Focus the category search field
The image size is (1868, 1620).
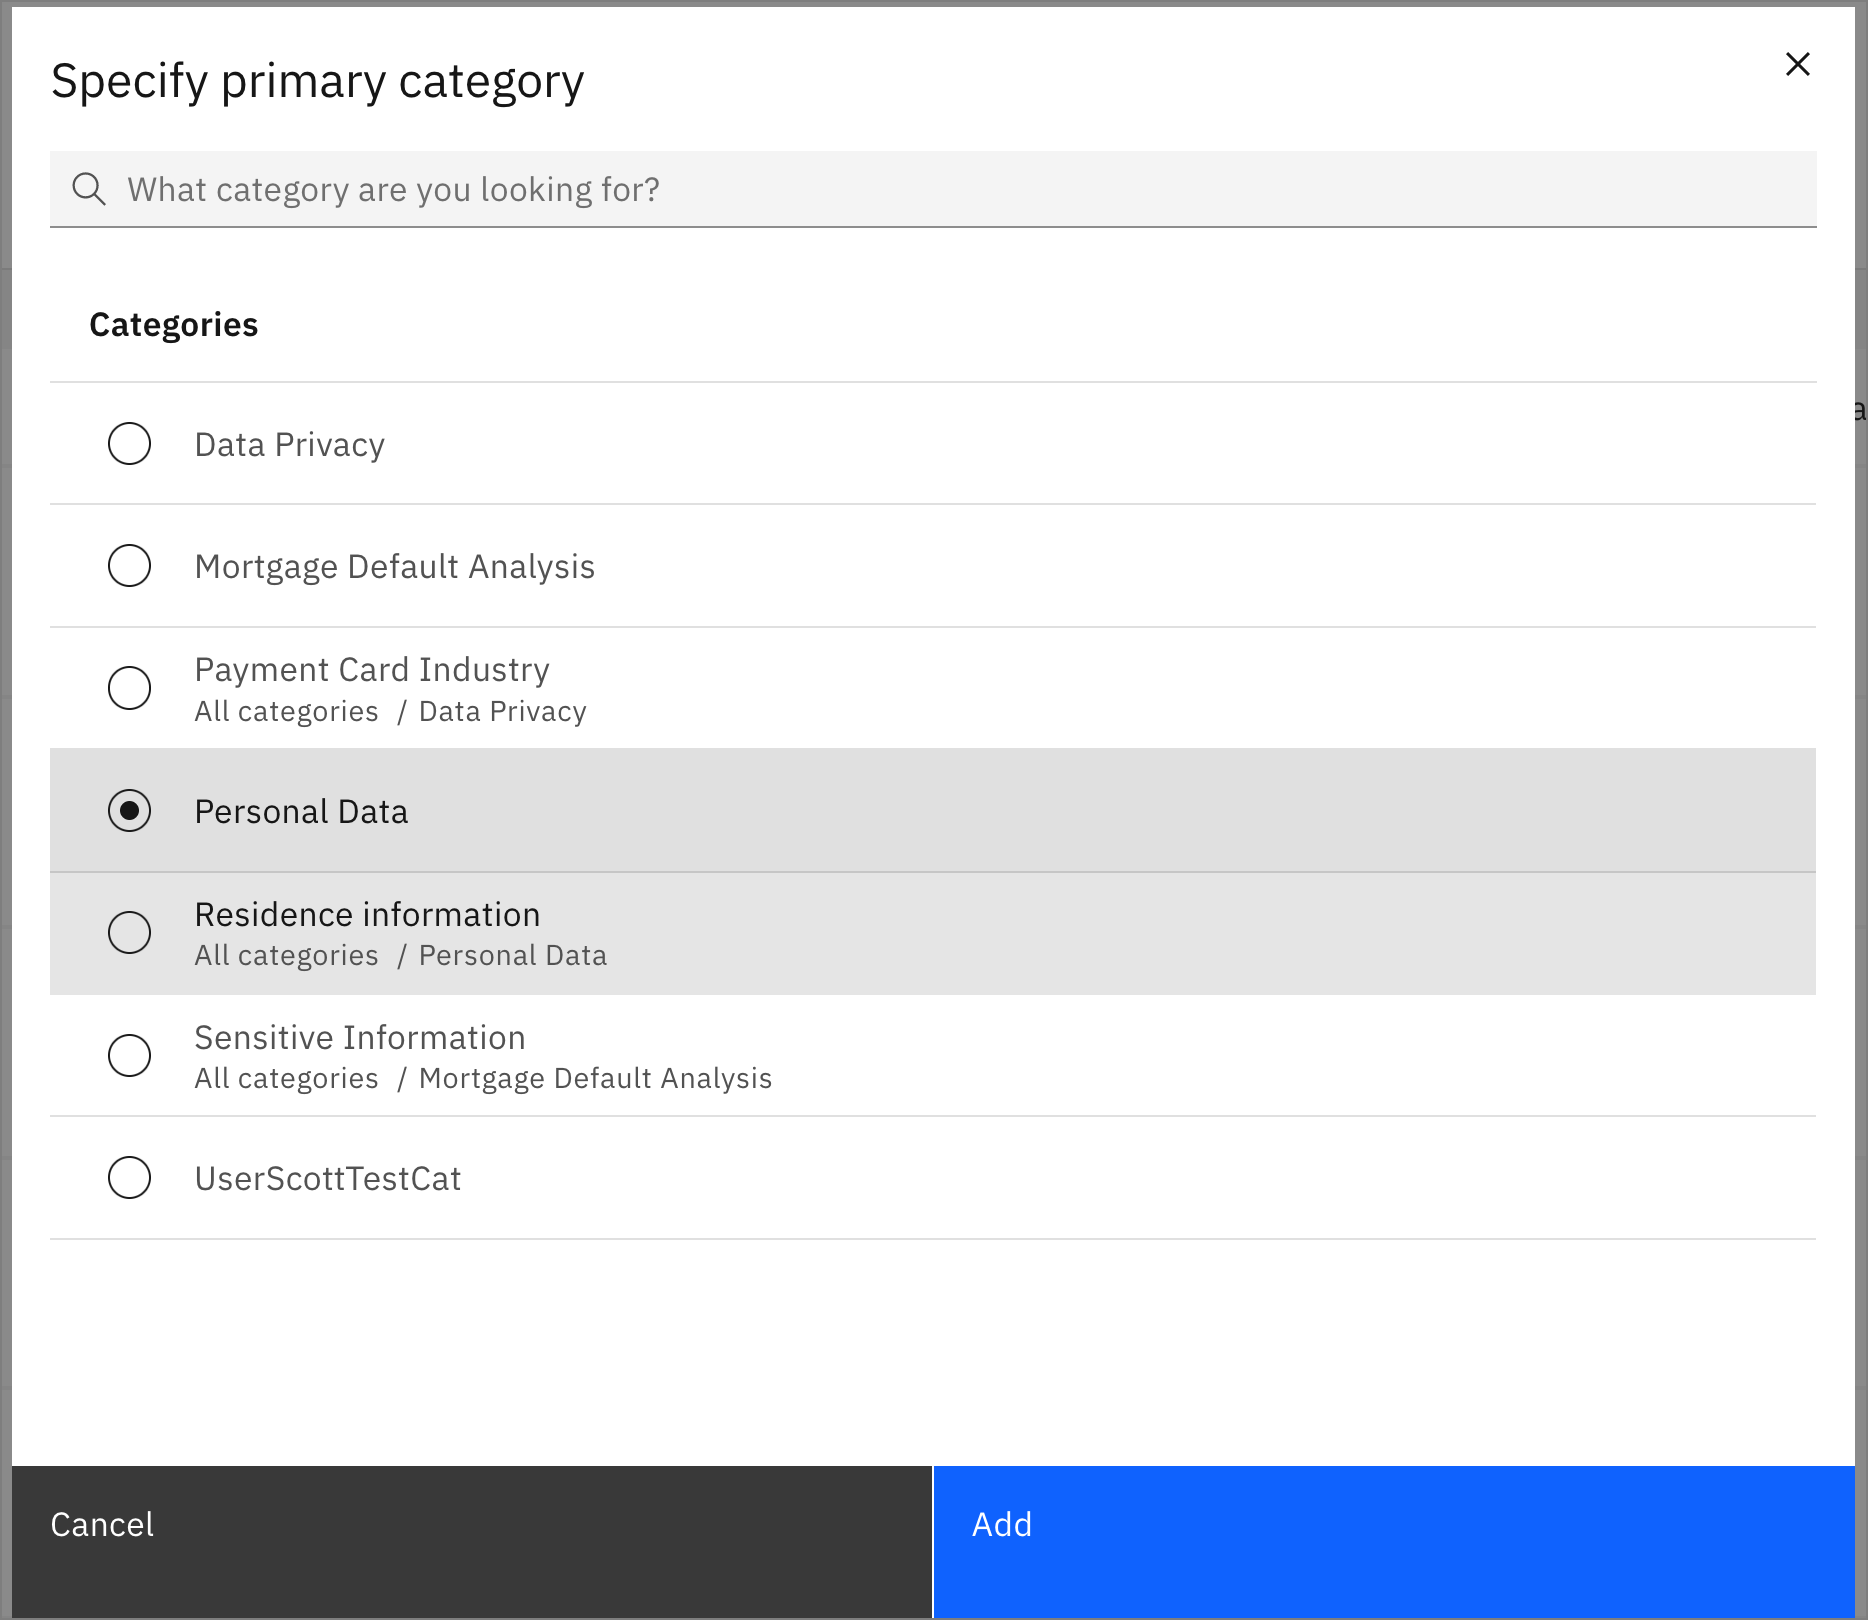pos(933,189)
